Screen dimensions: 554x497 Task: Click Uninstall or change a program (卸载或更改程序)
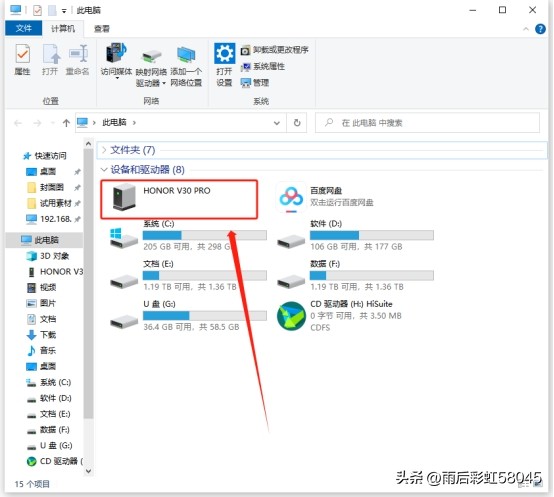274,50
